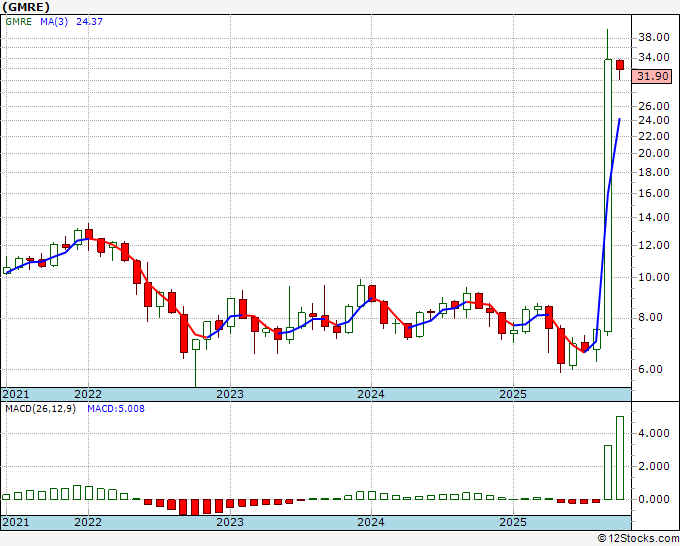Click the 12.00 price axis label
Image resolution: width=680 pixels, height=546 pixels.
point(653,245)
